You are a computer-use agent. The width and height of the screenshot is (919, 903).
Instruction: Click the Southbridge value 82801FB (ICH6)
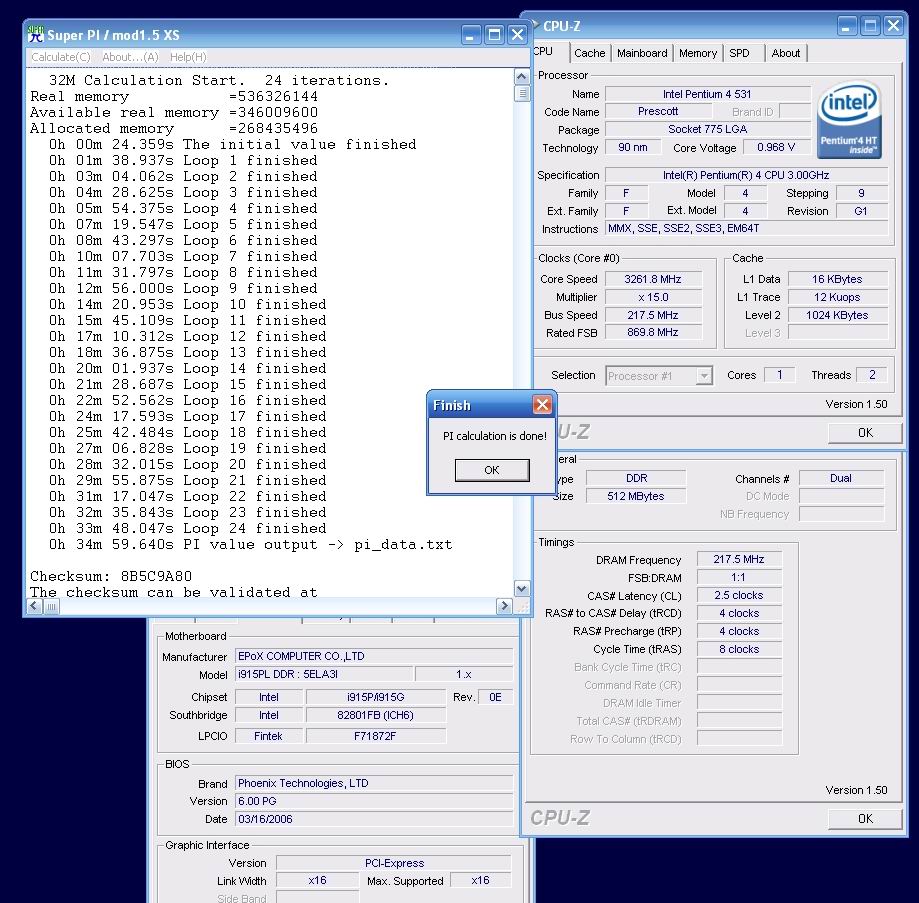(x=376, y=715)
